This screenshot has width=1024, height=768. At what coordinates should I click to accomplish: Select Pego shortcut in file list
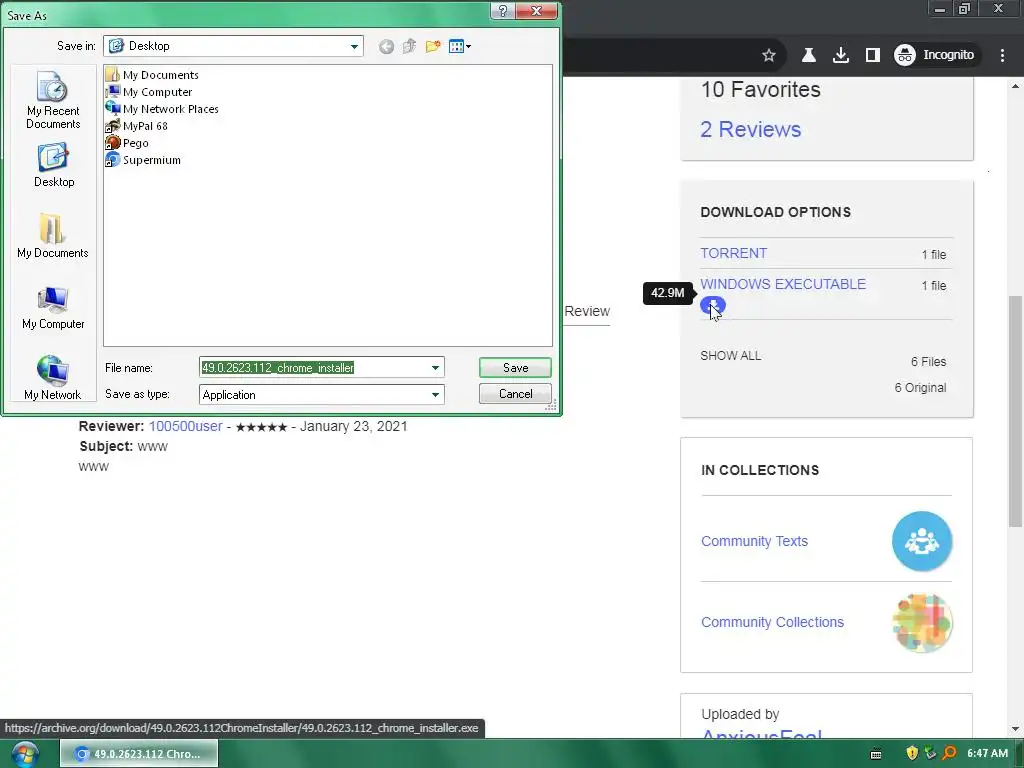click(x=127, y=143)
